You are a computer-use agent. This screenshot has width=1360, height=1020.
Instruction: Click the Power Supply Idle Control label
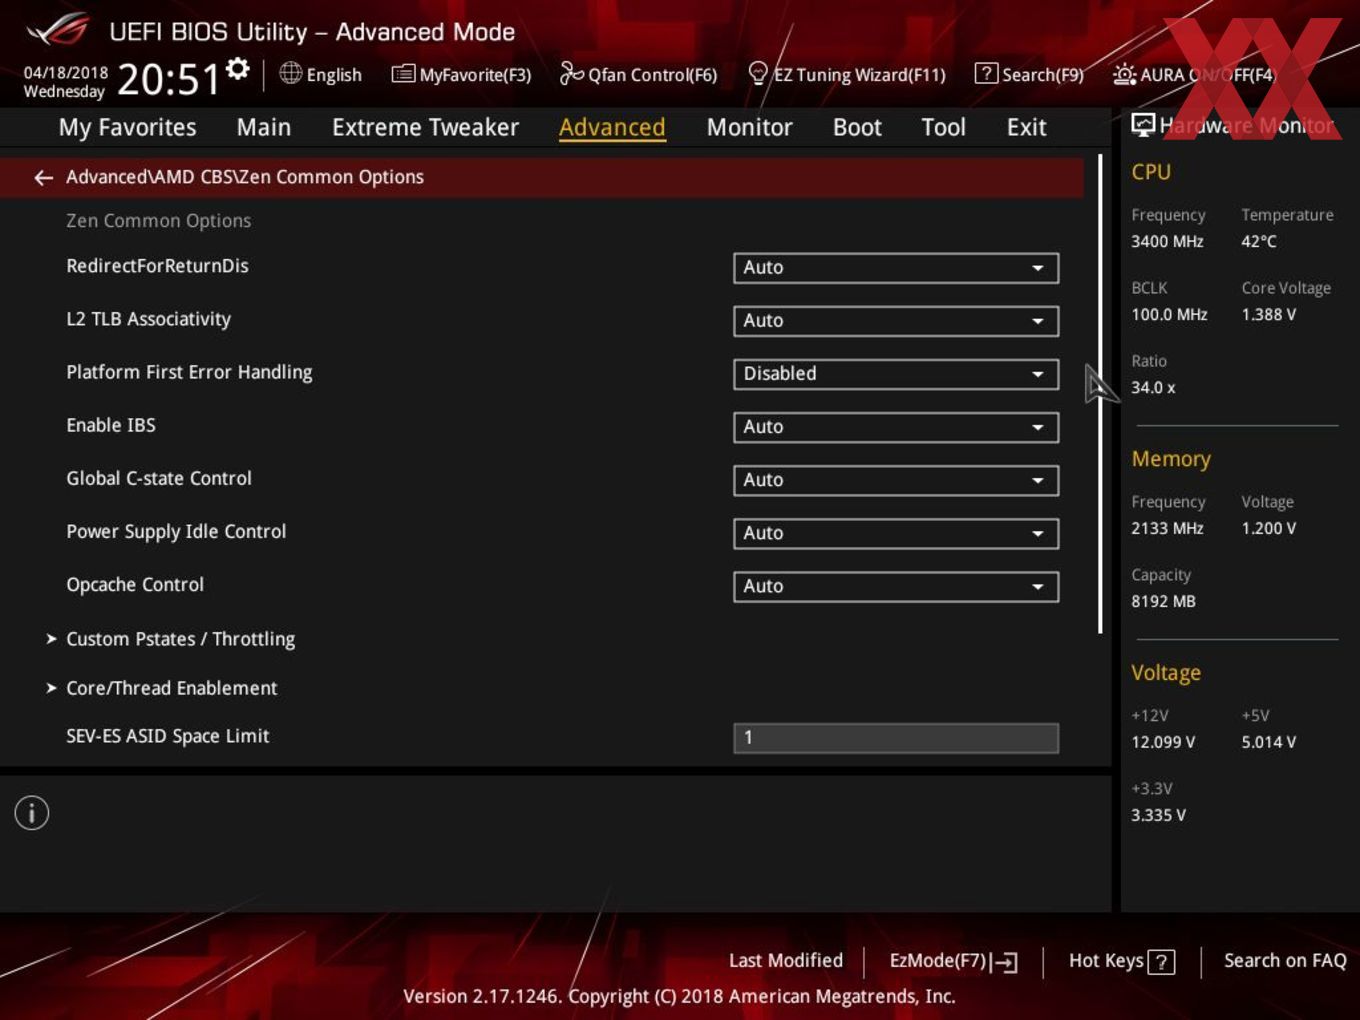point(176,532)
